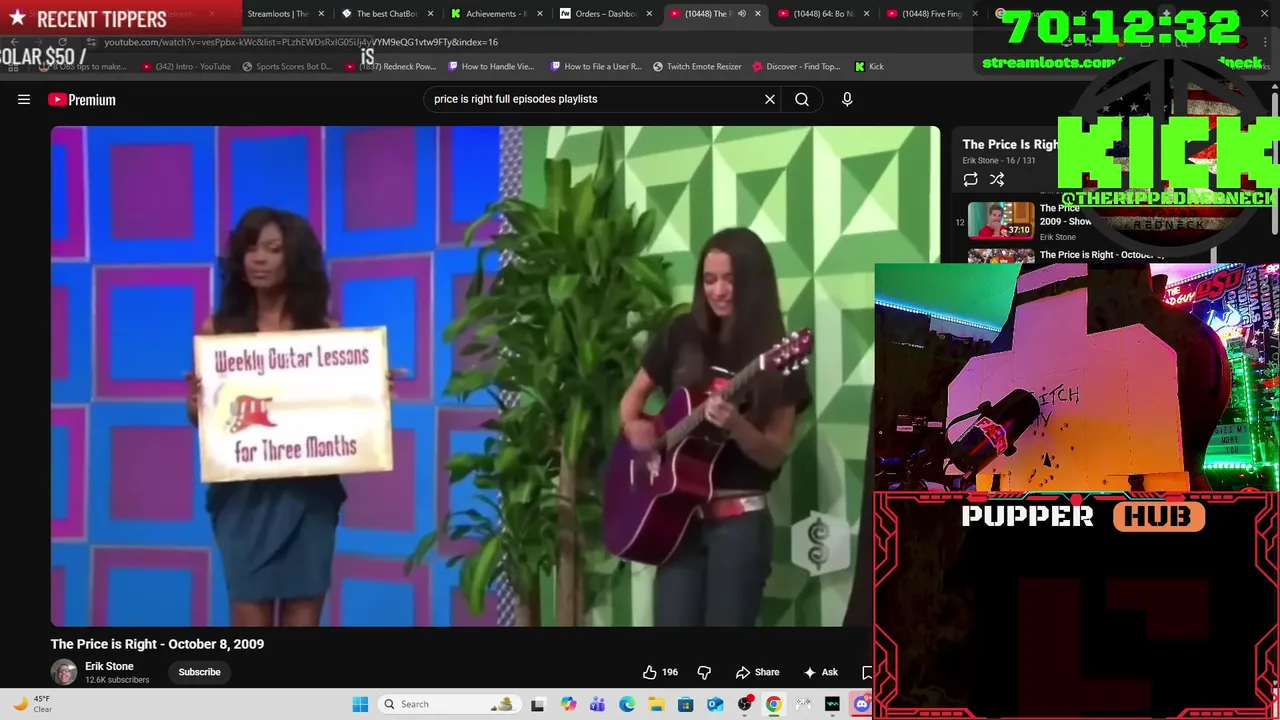Open Task View in taskbar
This screenshot has width=1280, height=720.
(x=538, y=704)
